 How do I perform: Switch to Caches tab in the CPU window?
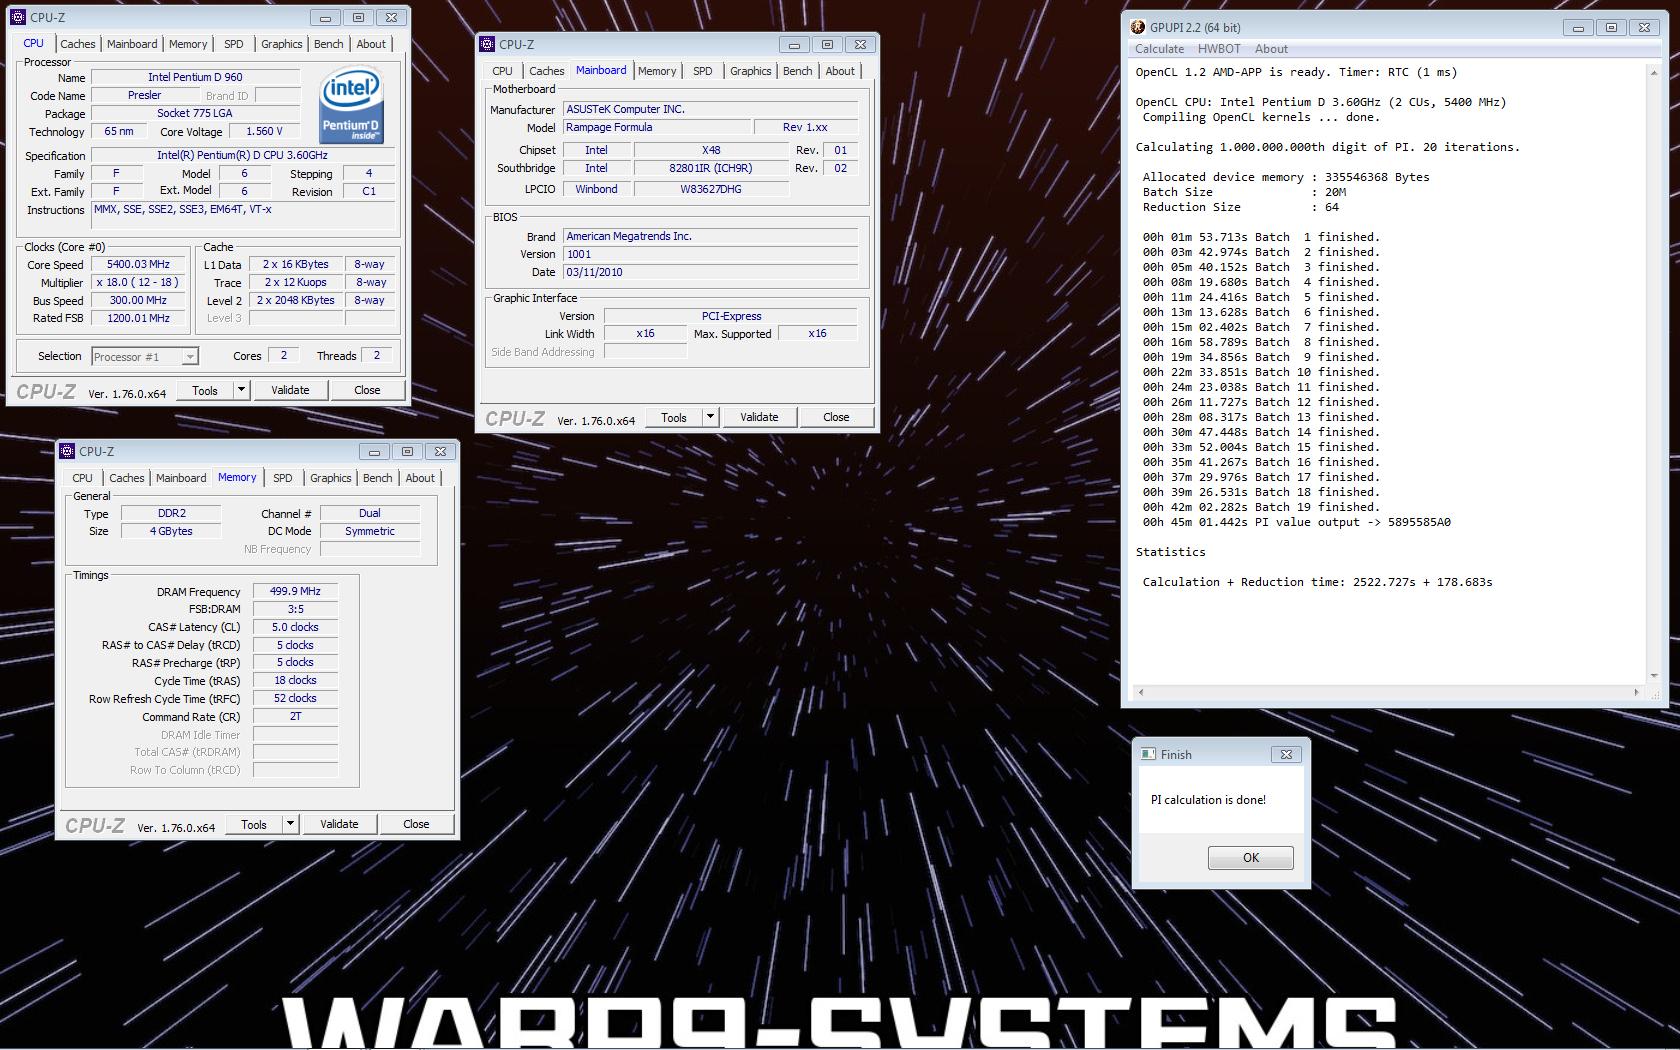[78, 44]
